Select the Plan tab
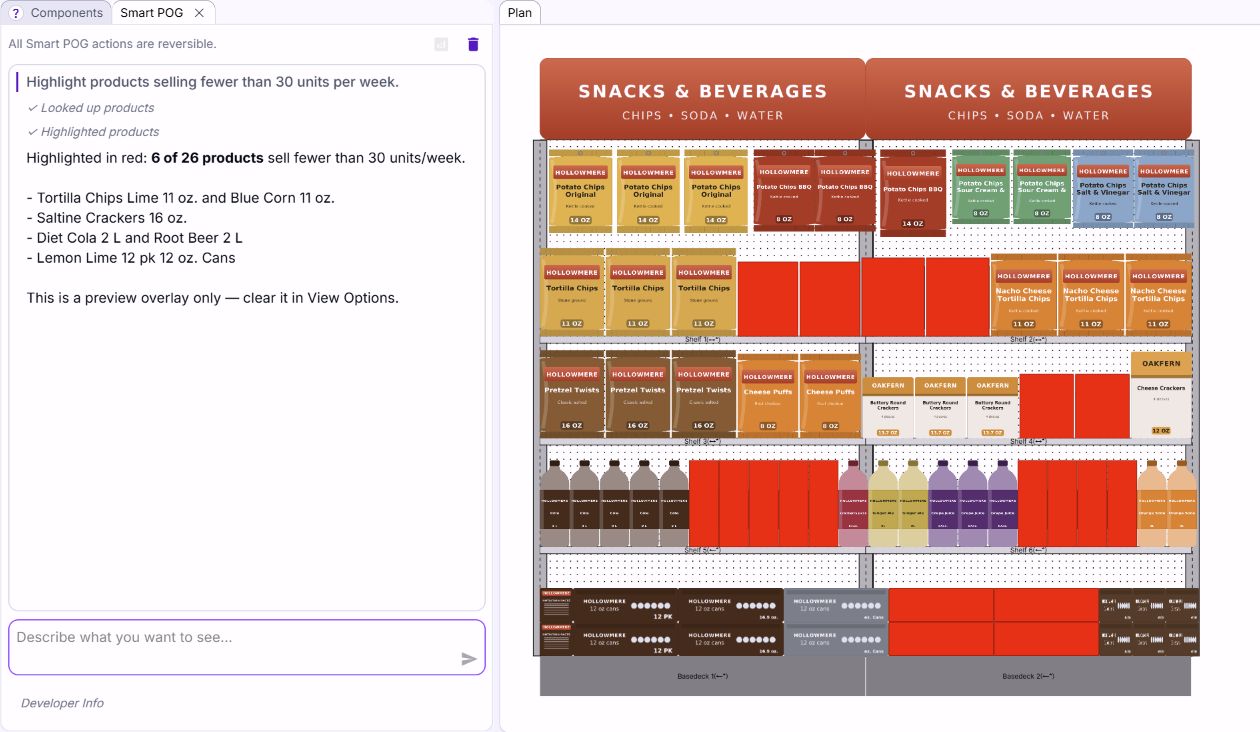The height and width of the screenshot is (732, 1260). click(x=520, y=13)
